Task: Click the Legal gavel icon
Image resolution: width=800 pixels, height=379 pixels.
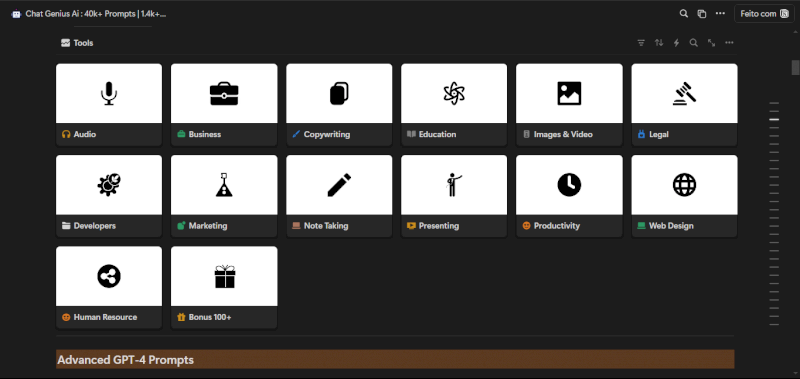Action: coord(684,93)
